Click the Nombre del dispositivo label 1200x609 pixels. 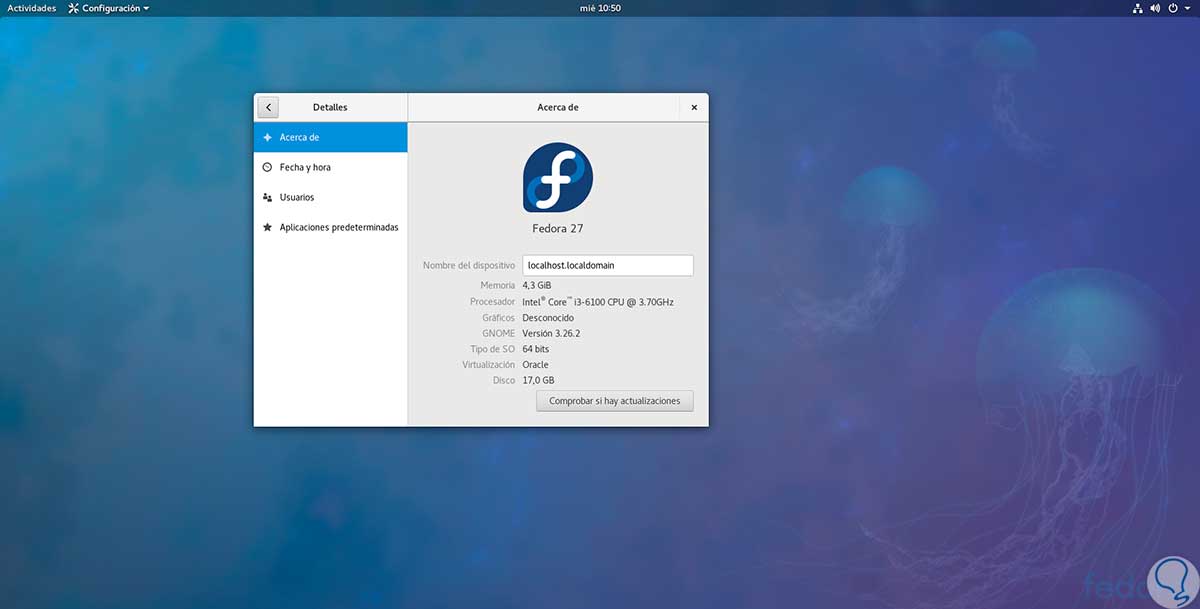[469, 265]
